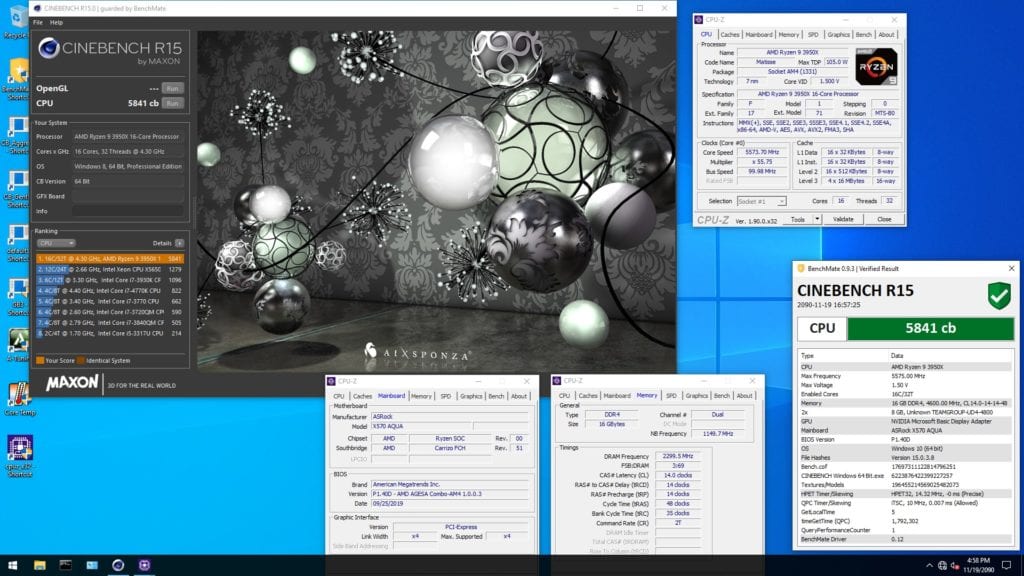Click the green verified shield in BenchMate
Image resolution: width=1024 pixels, height=576 pixels.
coord(999,296)
